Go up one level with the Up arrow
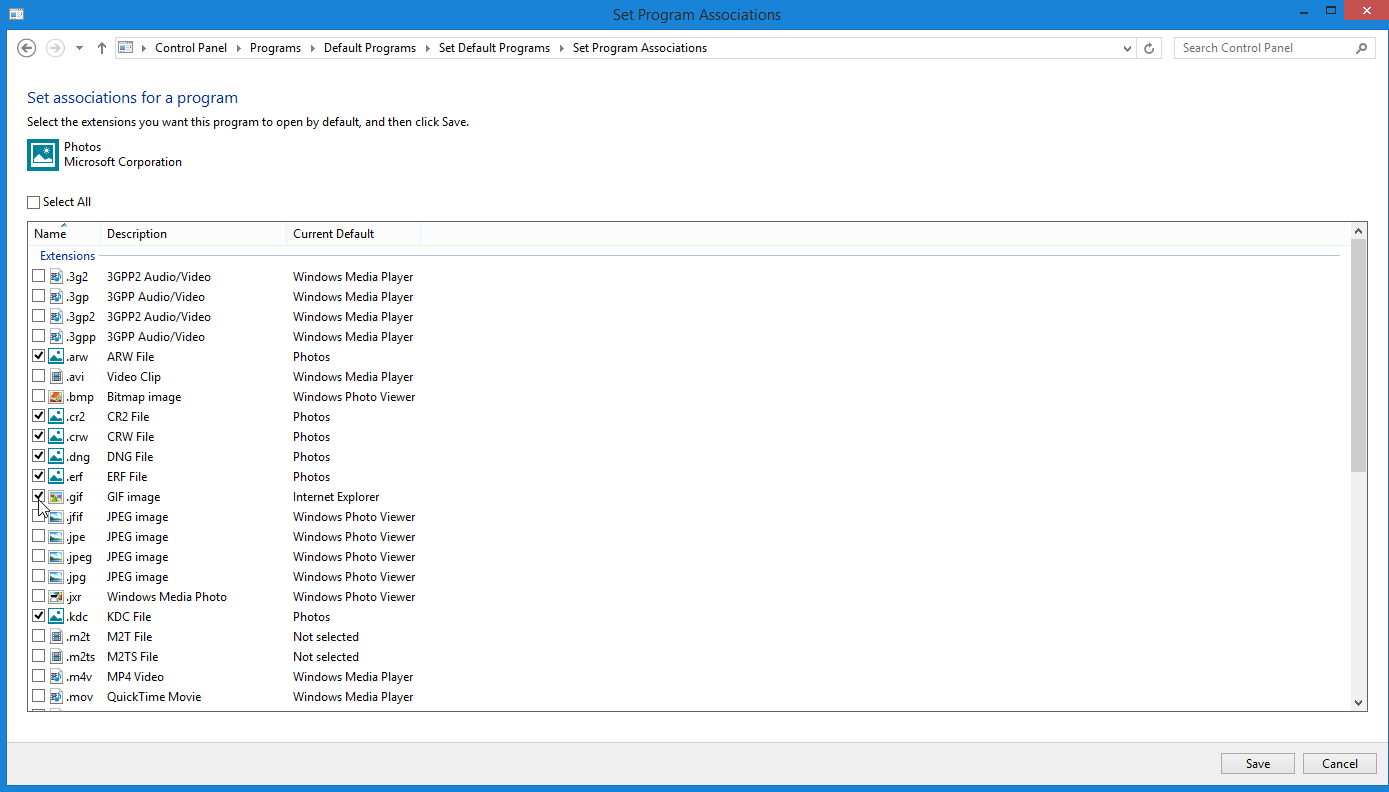Image resolution: width=1389 pixels, height=792 pixels. pyautogui.click(x=102, y=48)
